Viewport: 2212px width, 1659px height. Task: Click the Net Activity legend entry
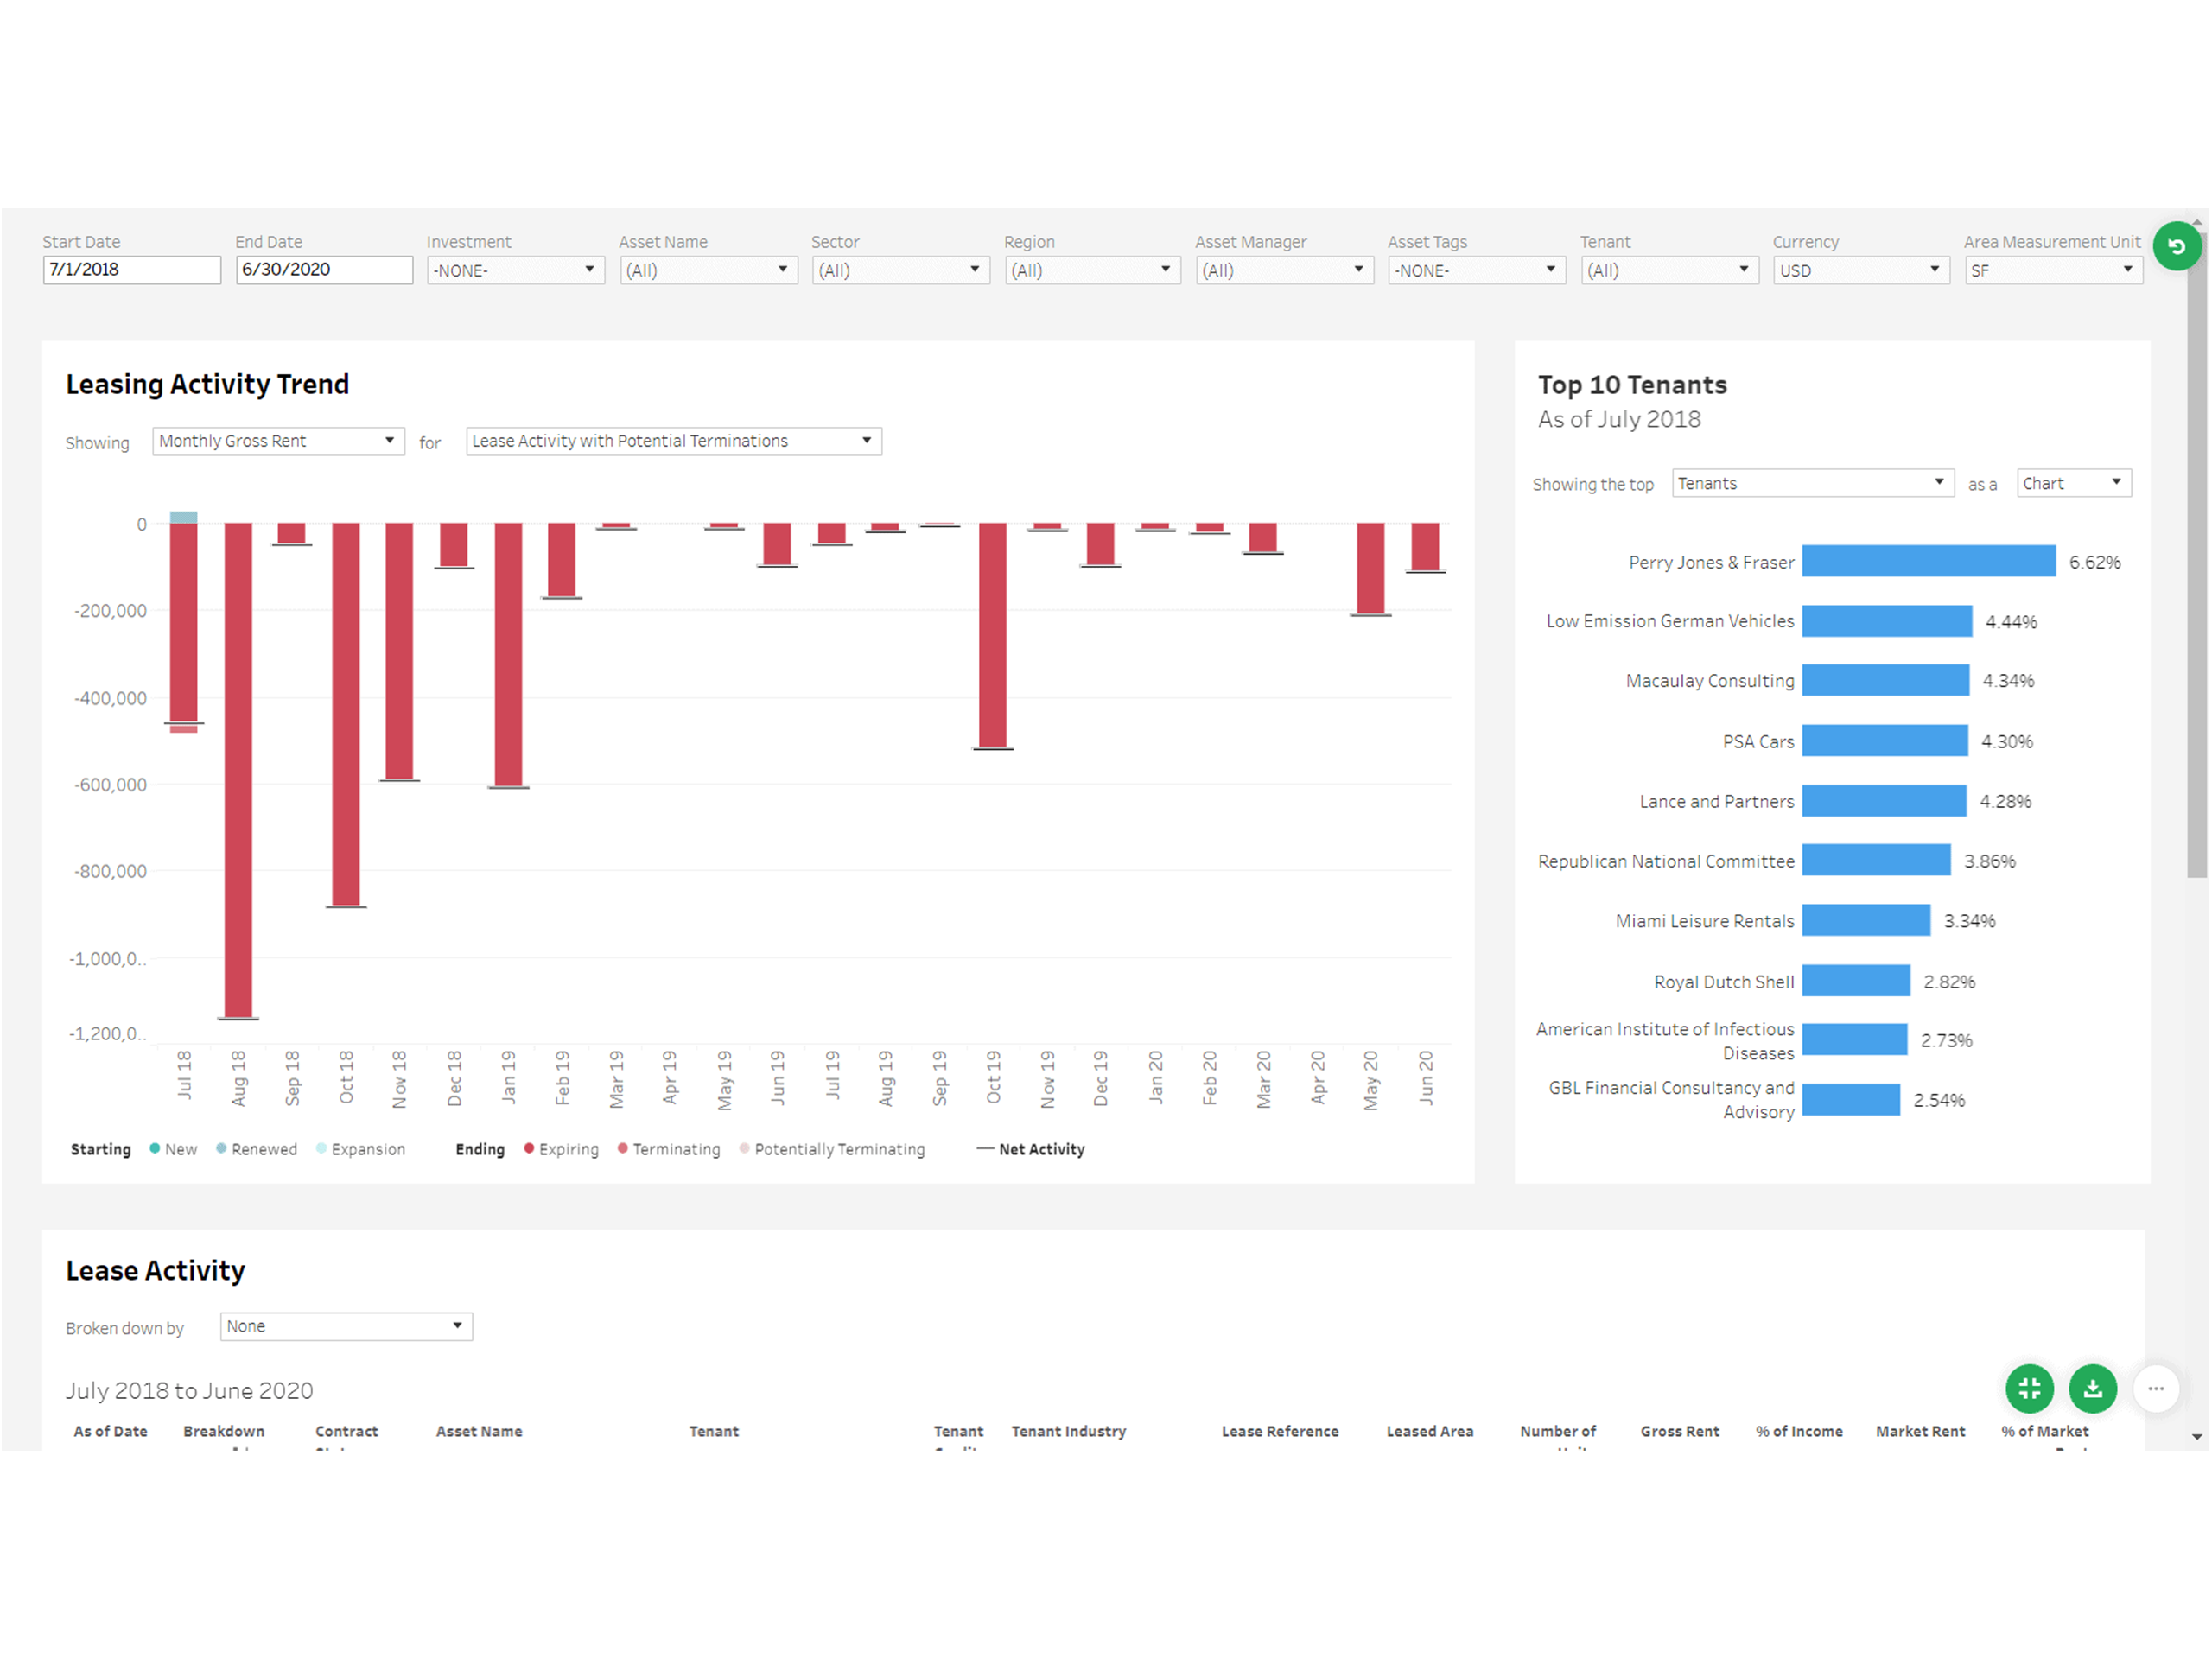[1031, 1148]
